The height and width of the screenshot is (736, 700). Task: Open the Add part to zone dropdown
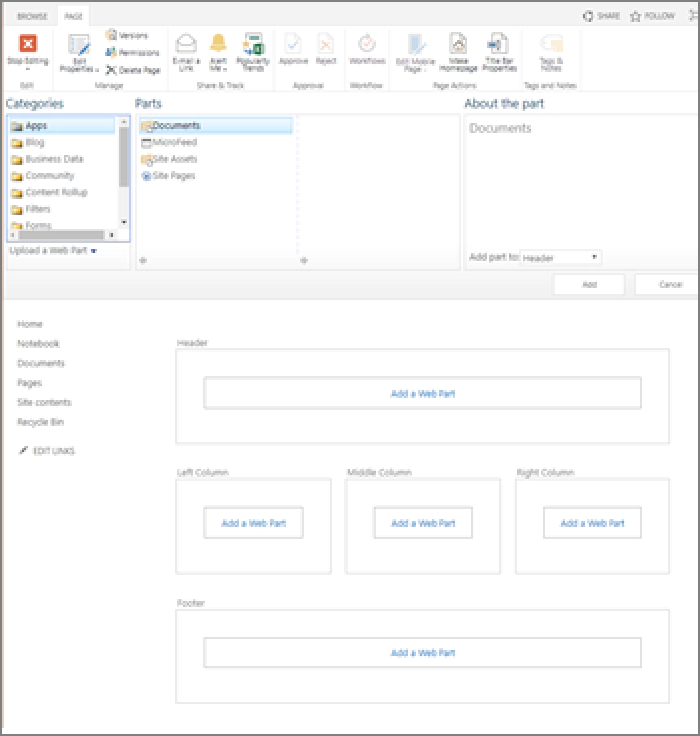pos(561,257)
